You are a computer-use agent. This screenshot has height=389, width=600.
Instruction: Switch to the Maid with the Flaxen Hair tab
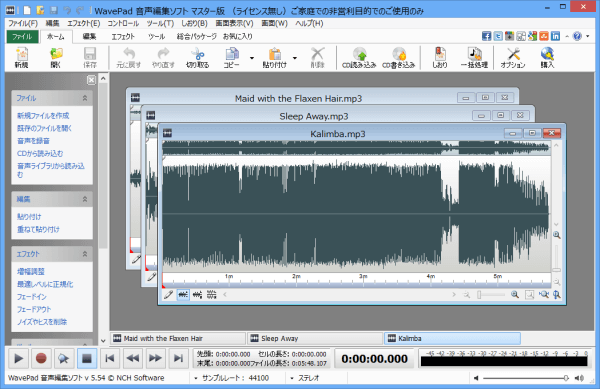point(178,339)
